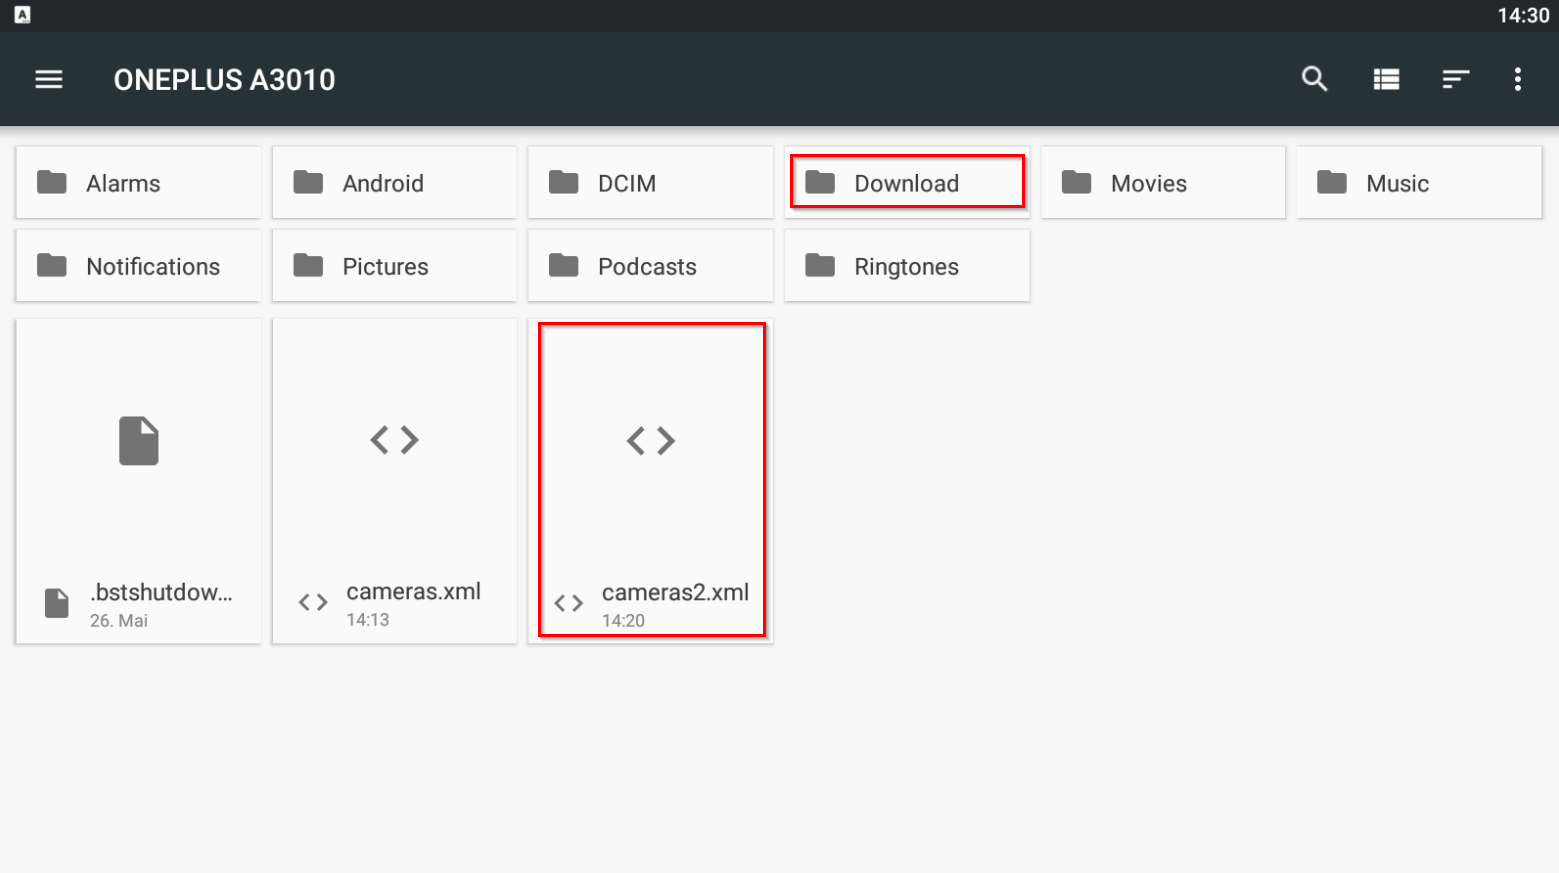Open the Notifications folder
This screenshot has width=1559, height=873.
138,266
